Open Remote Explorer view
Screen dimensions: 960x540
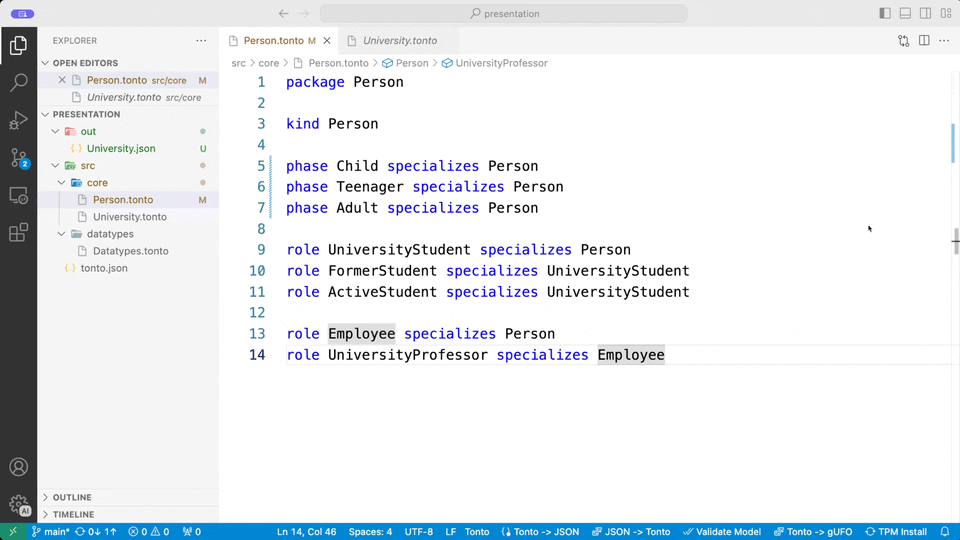[18, 195]
